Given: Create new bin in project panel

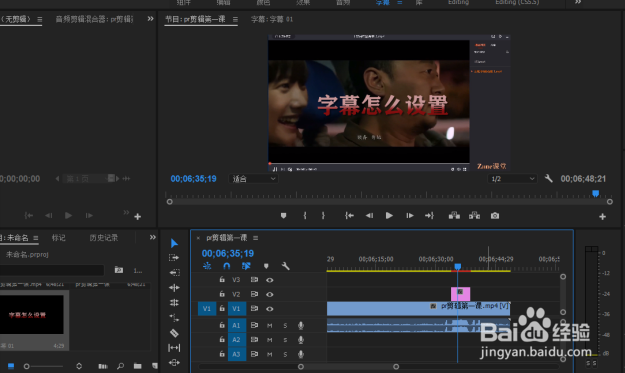Looking at the screenshot, I should pos(138,366).
